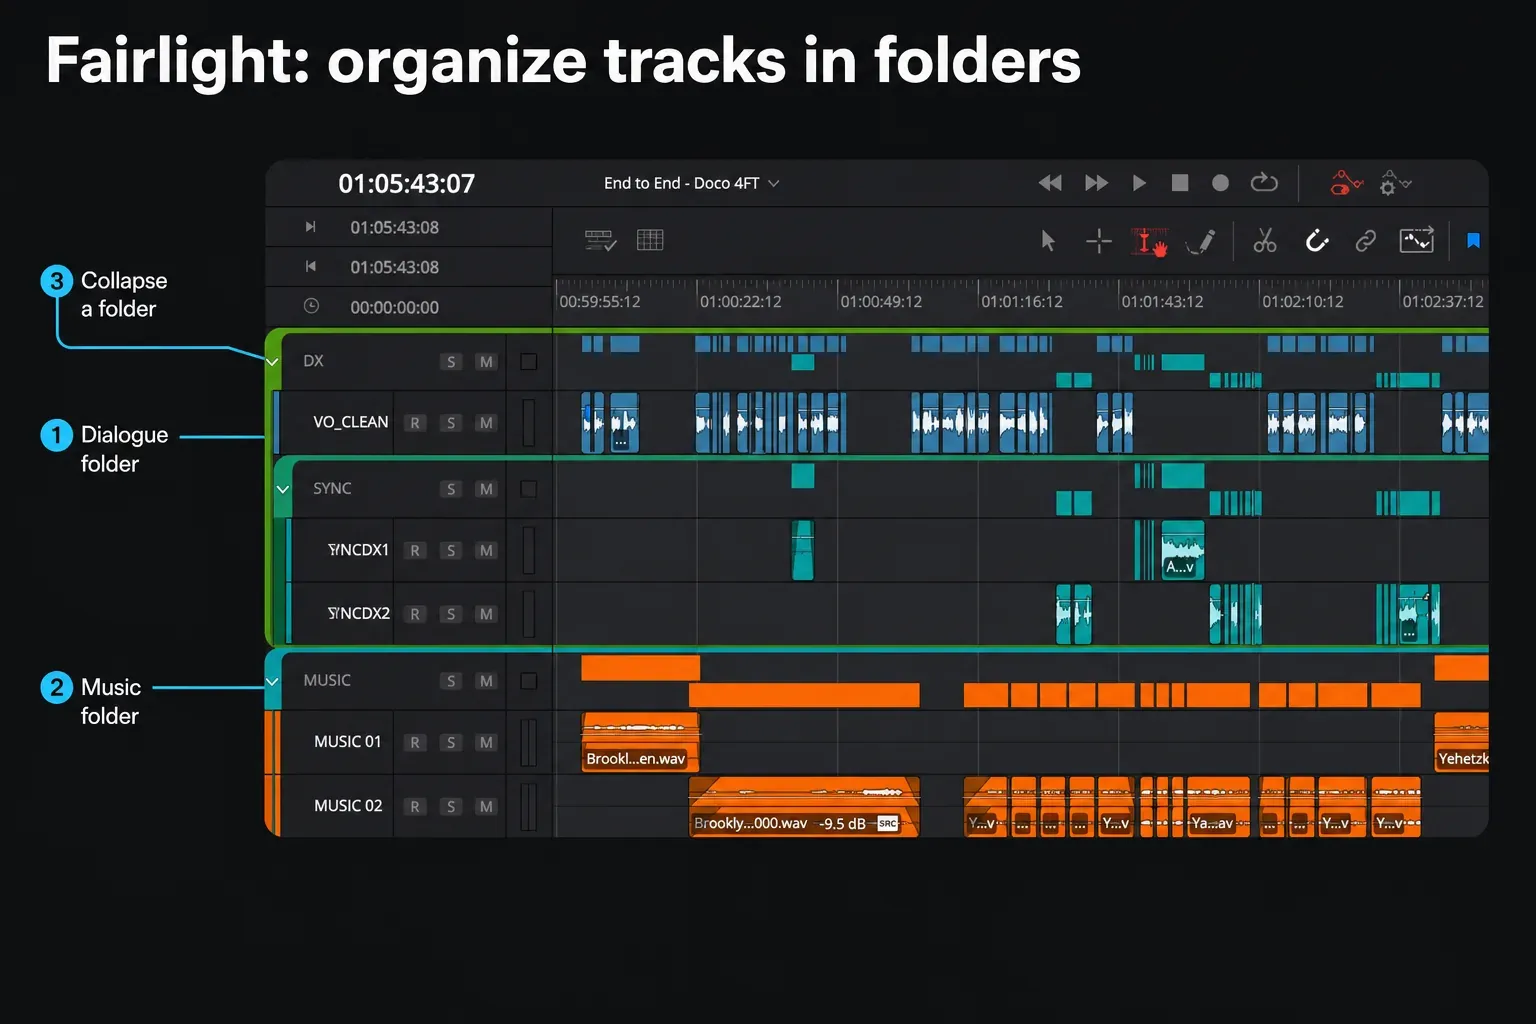Viewport: 1536px width, 1024px height.
Task: Collapse the SYNC folder chevron
Action: point(283,489)
